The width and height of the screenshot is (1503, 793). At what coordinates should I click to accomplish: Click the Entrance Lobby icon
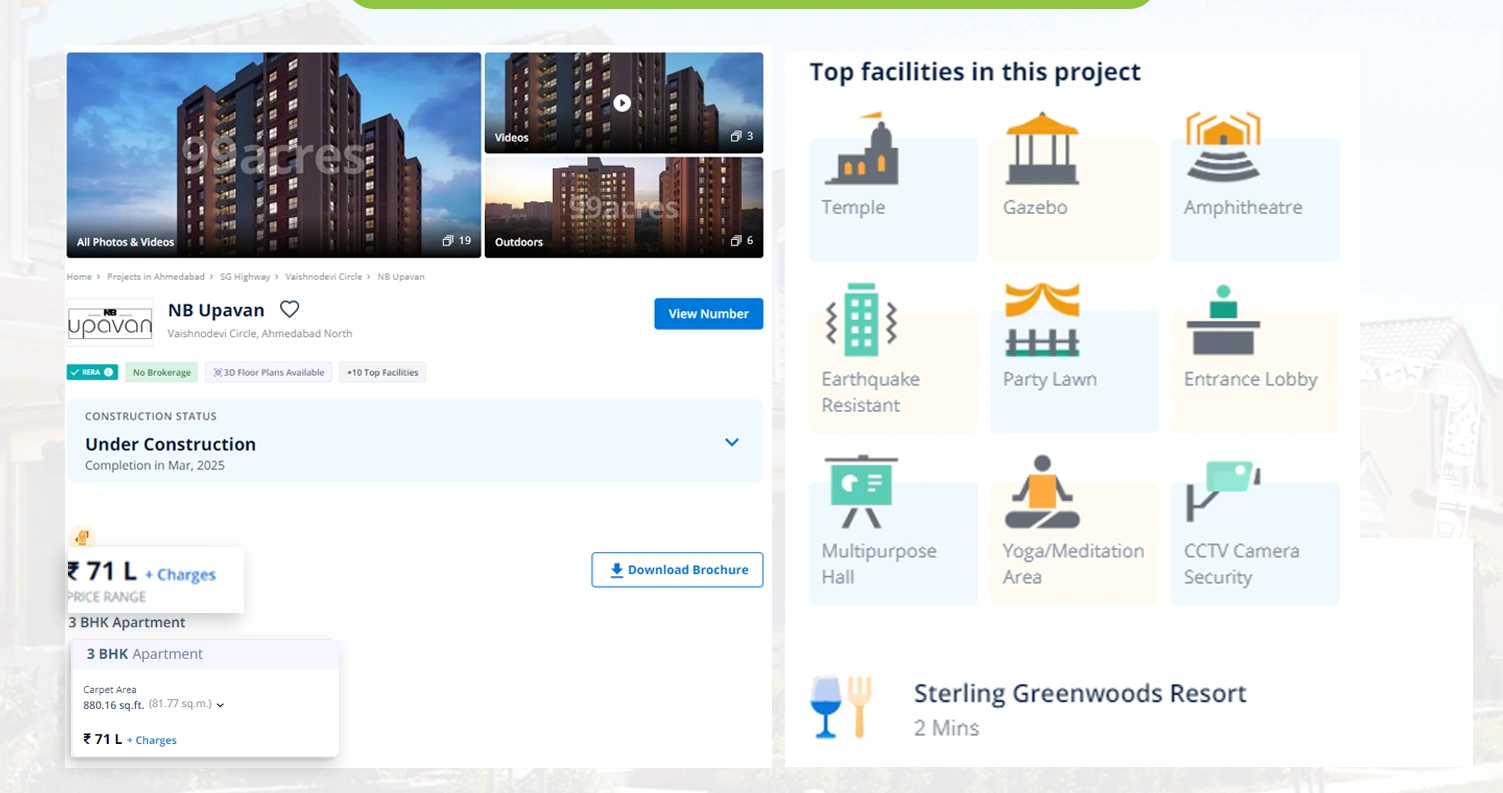(1224, 320)
